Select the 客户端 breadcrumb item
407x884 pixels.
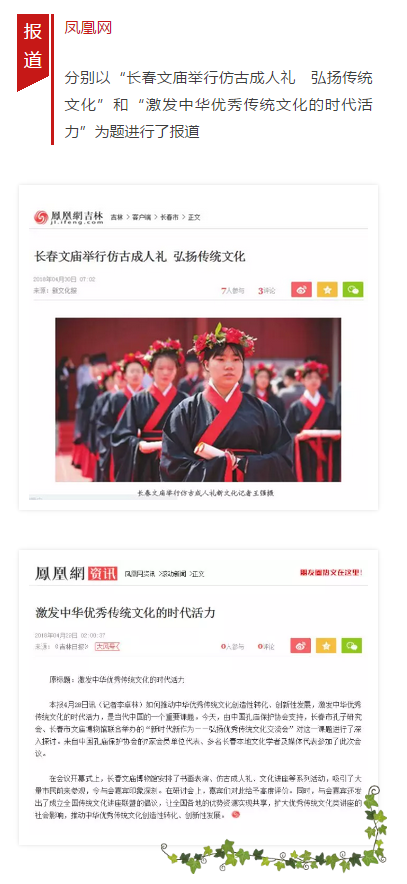[141, 217]
